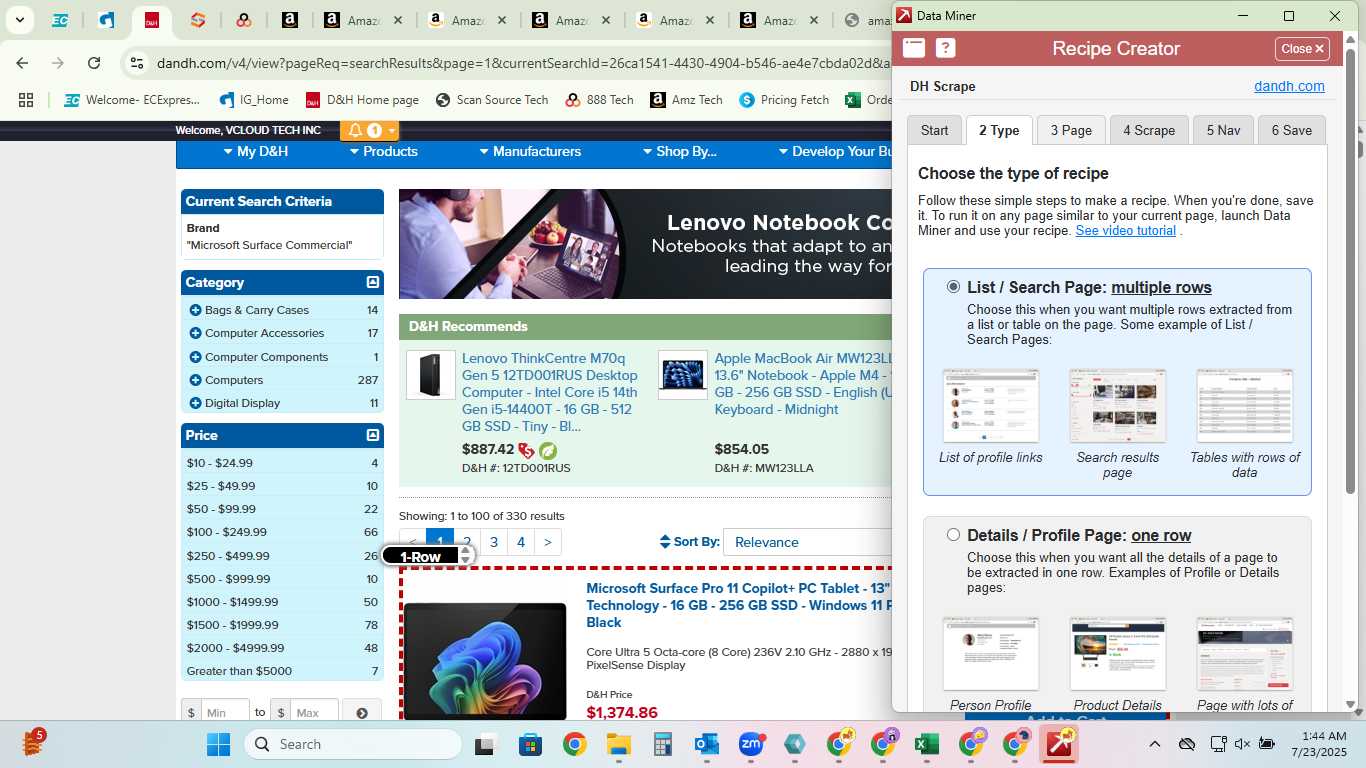
Task: Reload the current D&H page
Action: (x=94, y=63)
